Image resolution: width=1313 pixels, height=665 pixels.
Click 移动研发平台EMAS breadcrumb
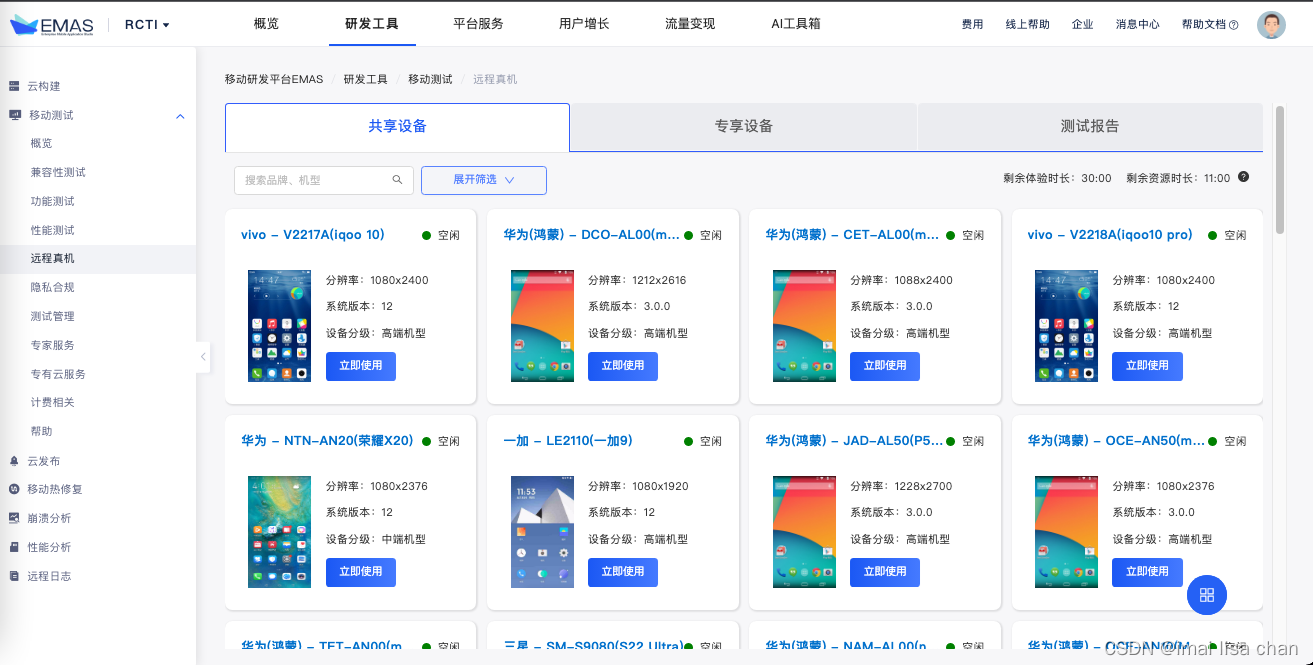[274, 79]
